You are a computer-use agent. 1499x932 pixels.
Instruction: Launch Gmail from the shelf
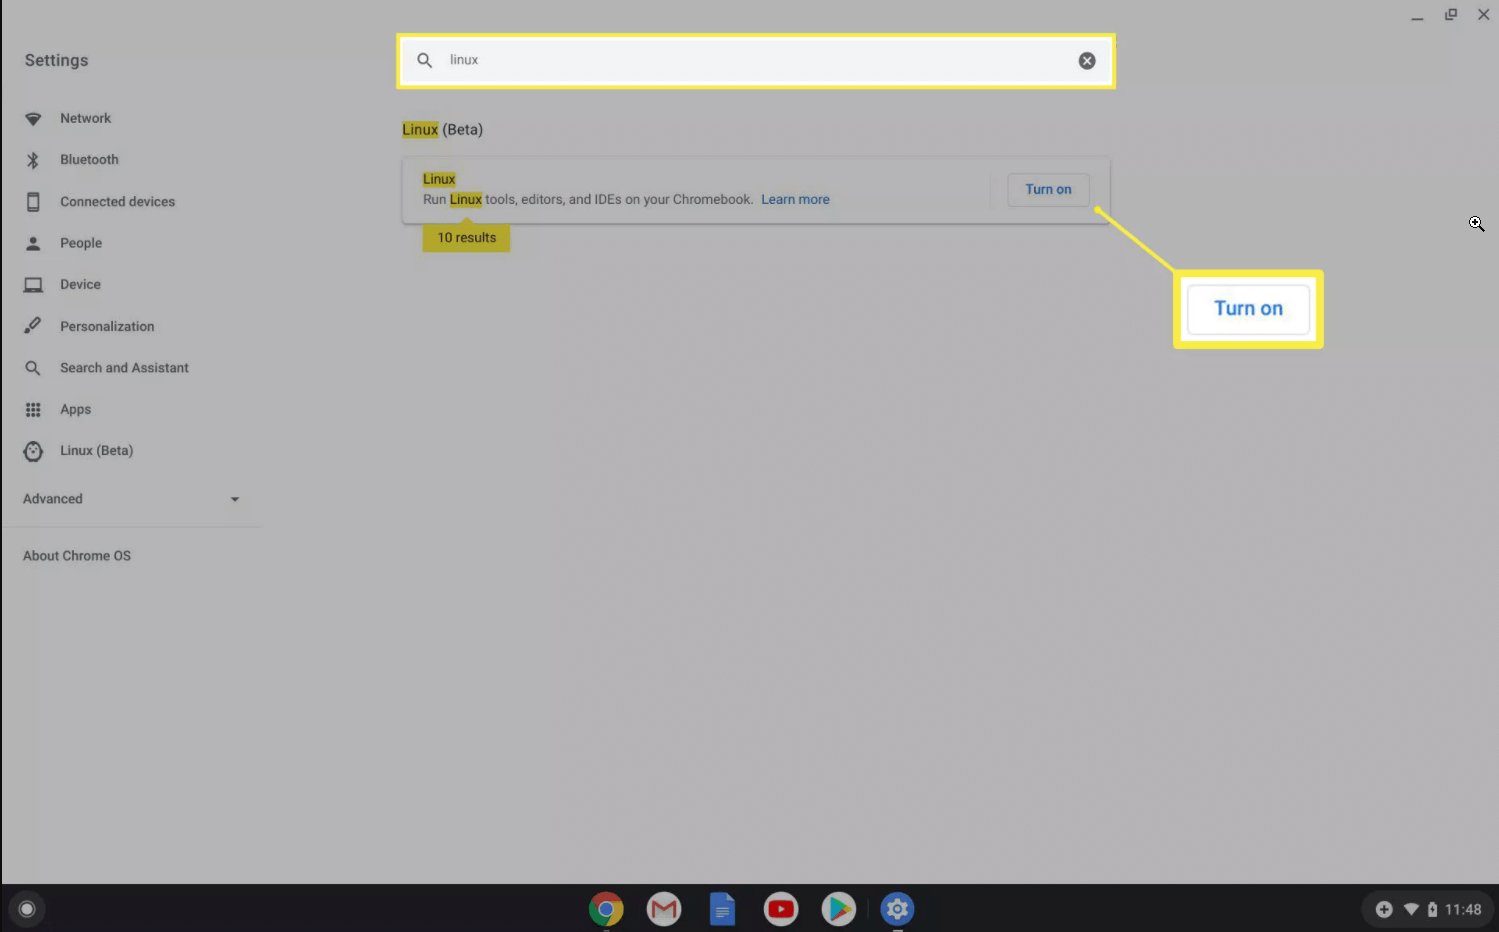[x=663, y=909]
